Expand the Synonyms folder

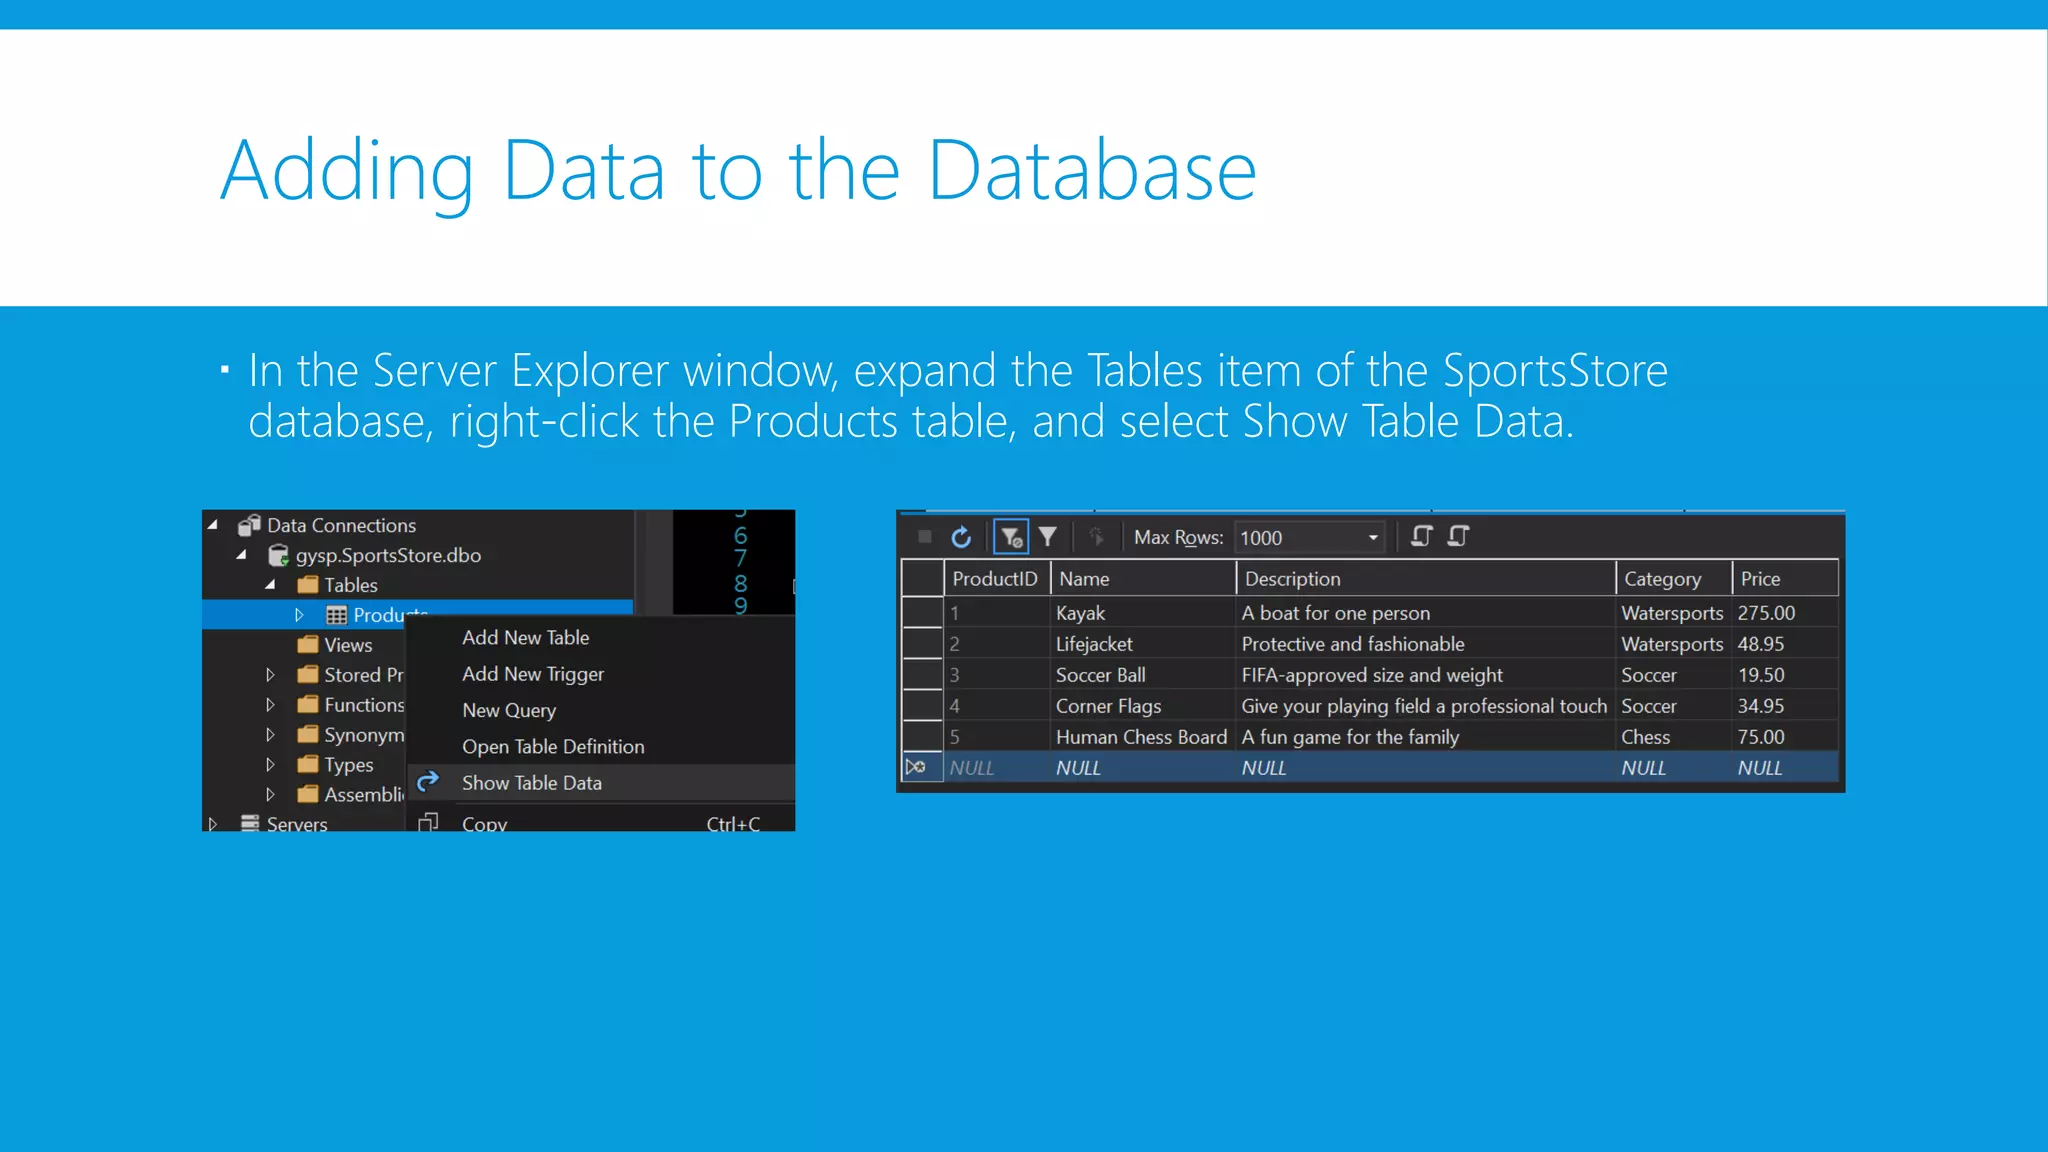(x=270, y=735)
